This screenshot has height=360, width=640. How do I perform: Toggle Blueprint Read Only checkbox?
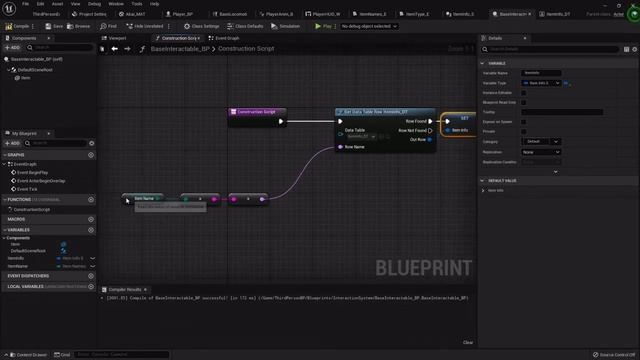524,103
